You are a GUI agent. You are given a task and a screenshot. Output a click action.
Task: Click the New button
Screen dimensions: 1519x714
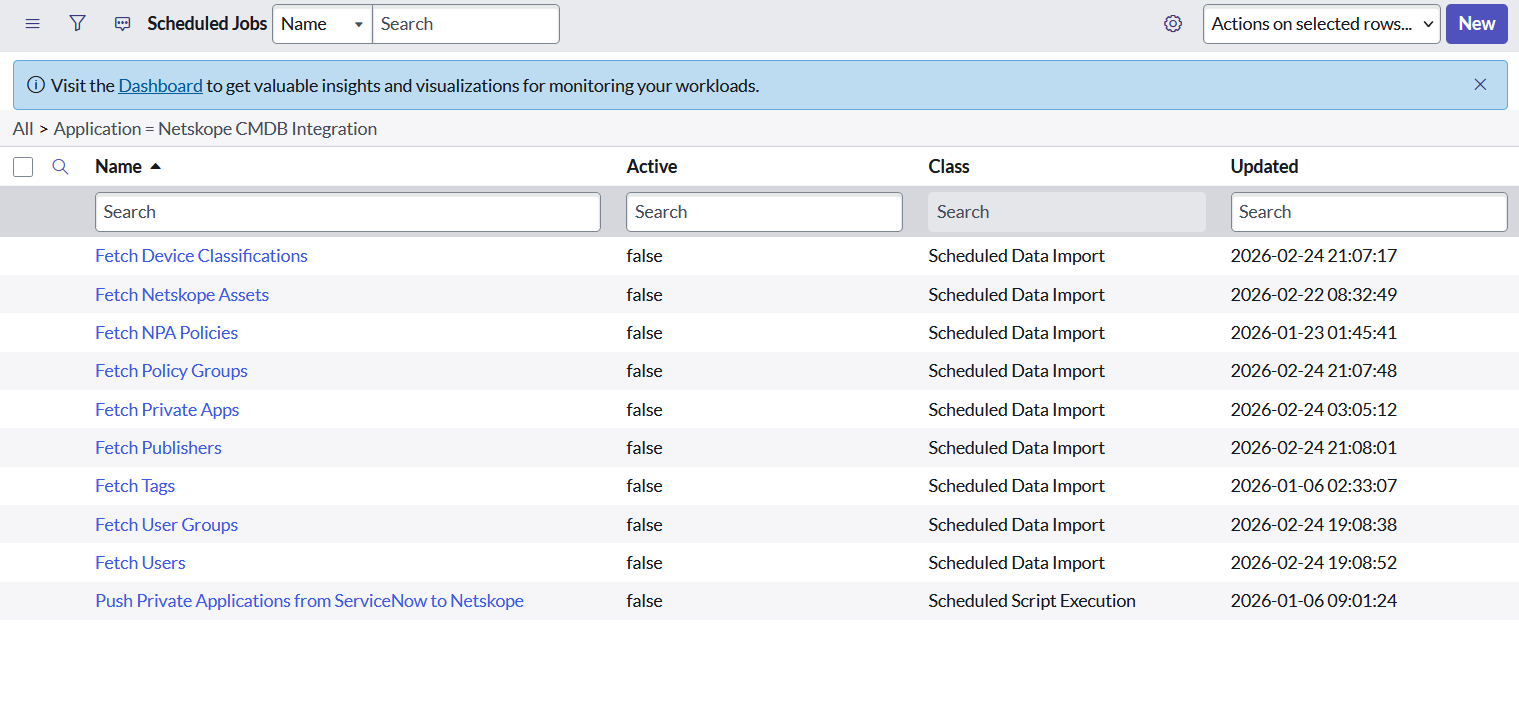(1476, 24)
